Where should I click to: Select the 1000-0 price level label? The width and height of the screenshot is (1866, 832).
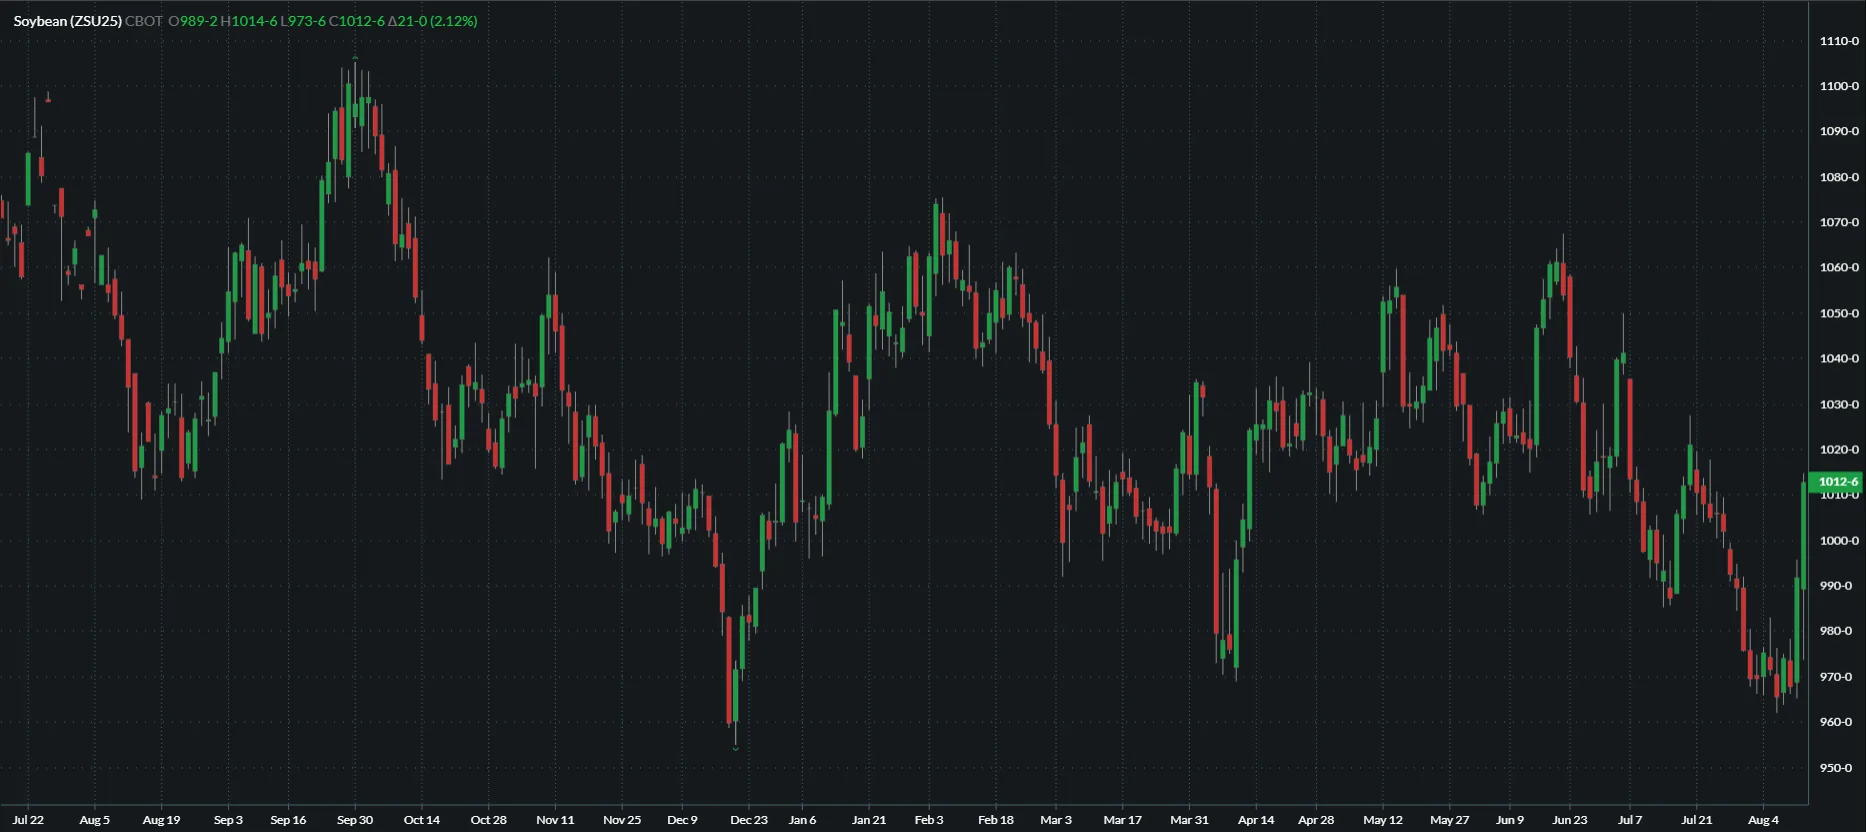[1839, 540]
